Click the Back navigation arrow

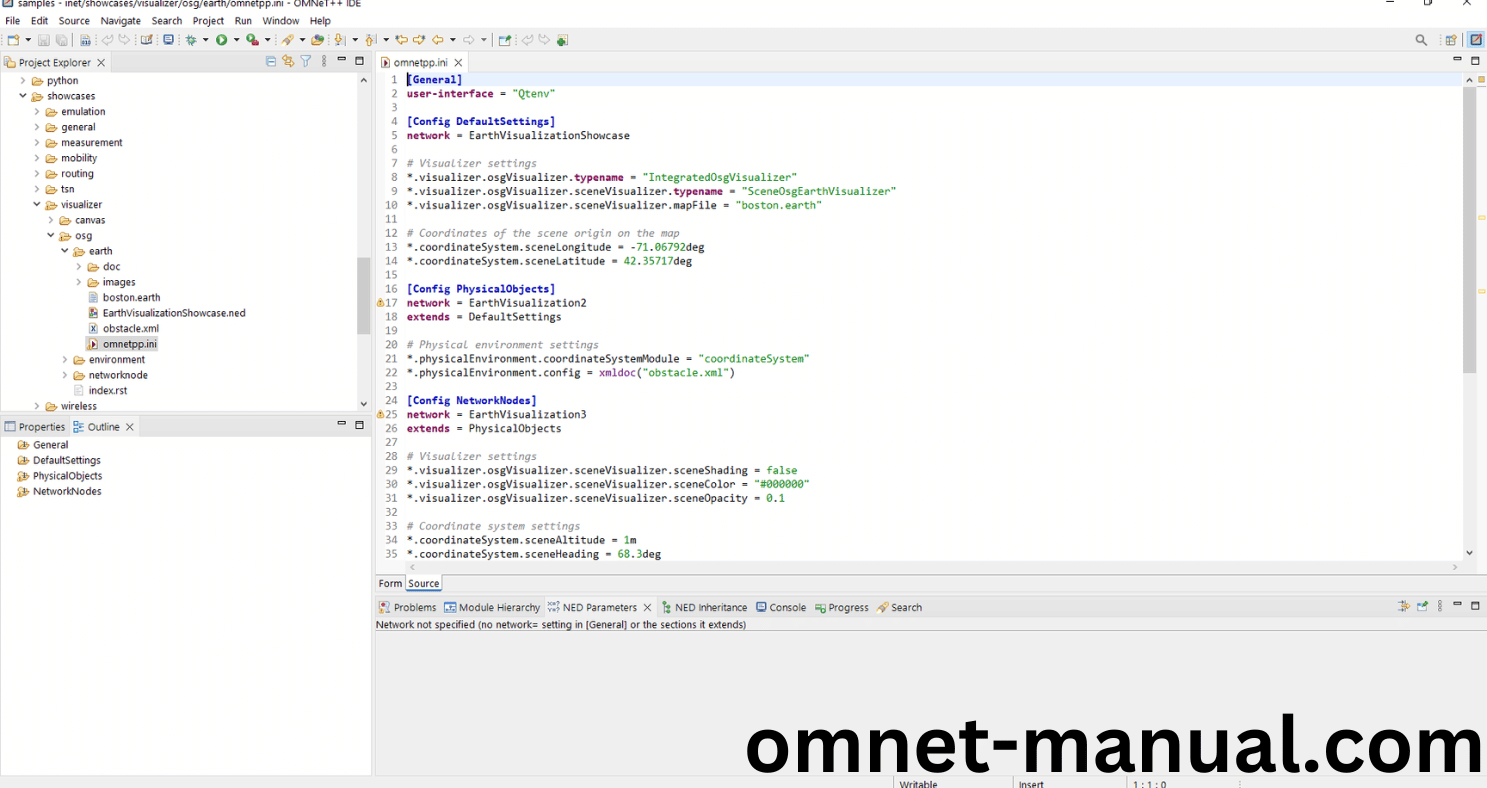(x=438, y=40)
